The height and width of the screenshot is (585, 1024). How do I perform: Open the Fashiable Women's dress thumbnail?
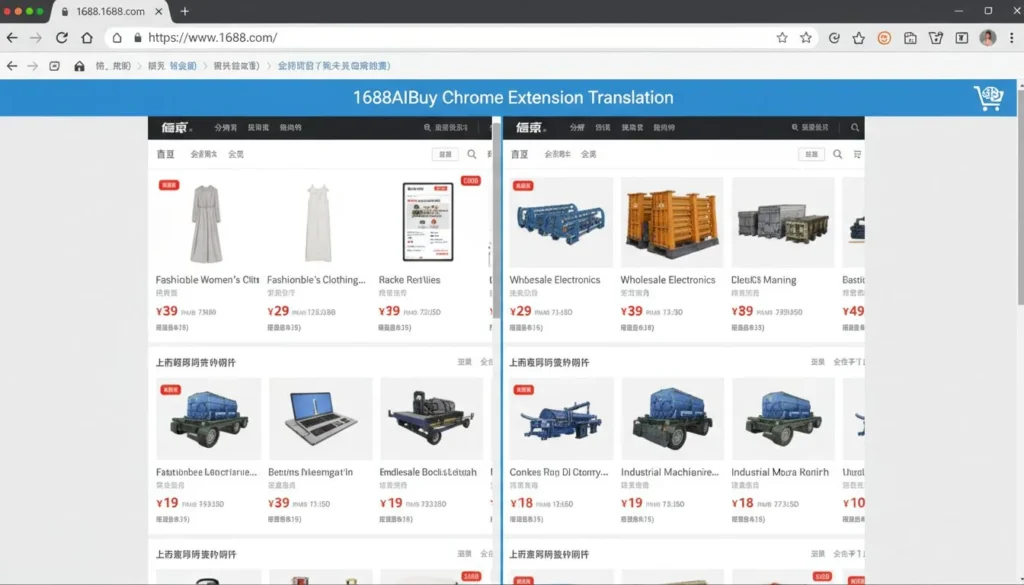point(206,222)
